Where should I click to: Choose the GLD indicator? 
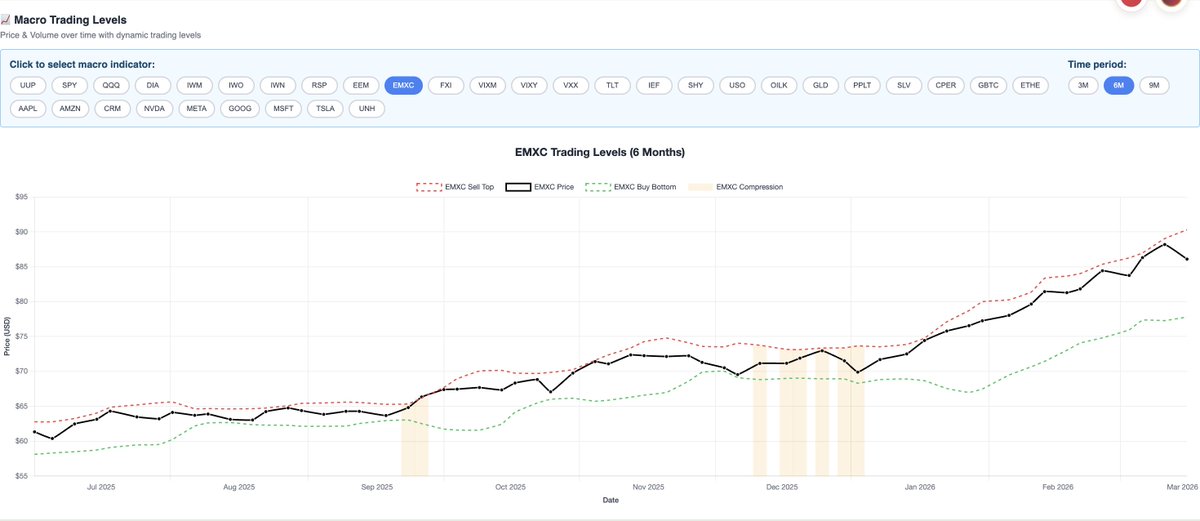pos(820,85)
